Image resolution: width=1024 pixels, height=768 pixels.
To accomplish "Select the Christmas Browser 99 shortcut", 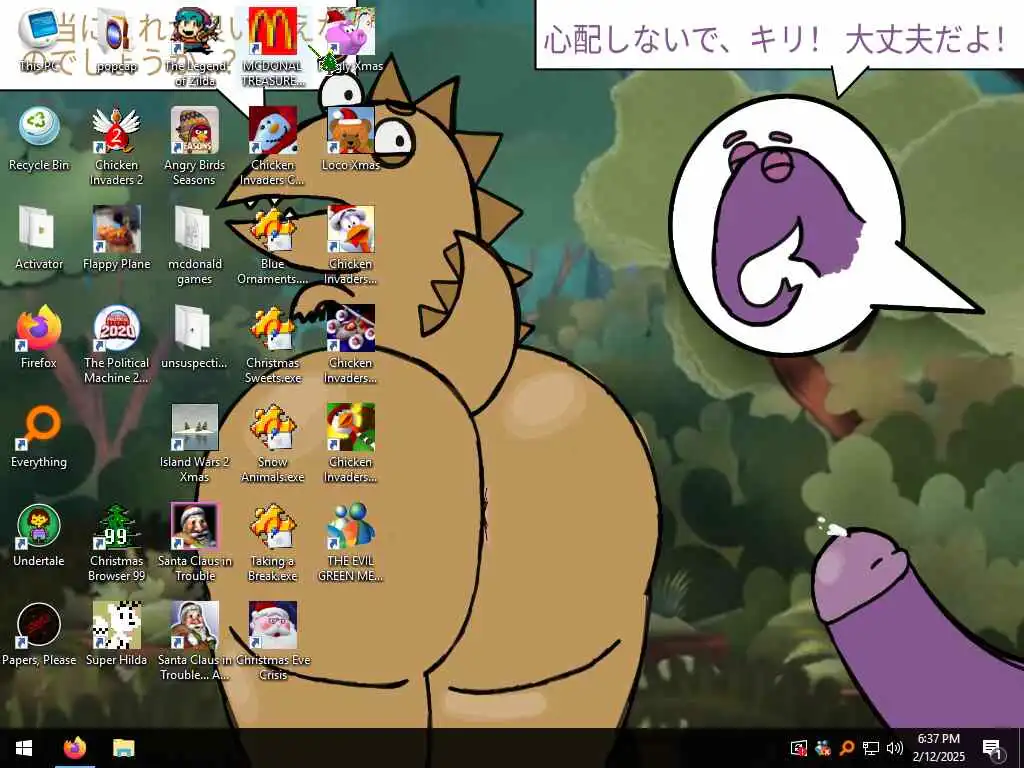I will pyautogui.click(x=116, y=543).
